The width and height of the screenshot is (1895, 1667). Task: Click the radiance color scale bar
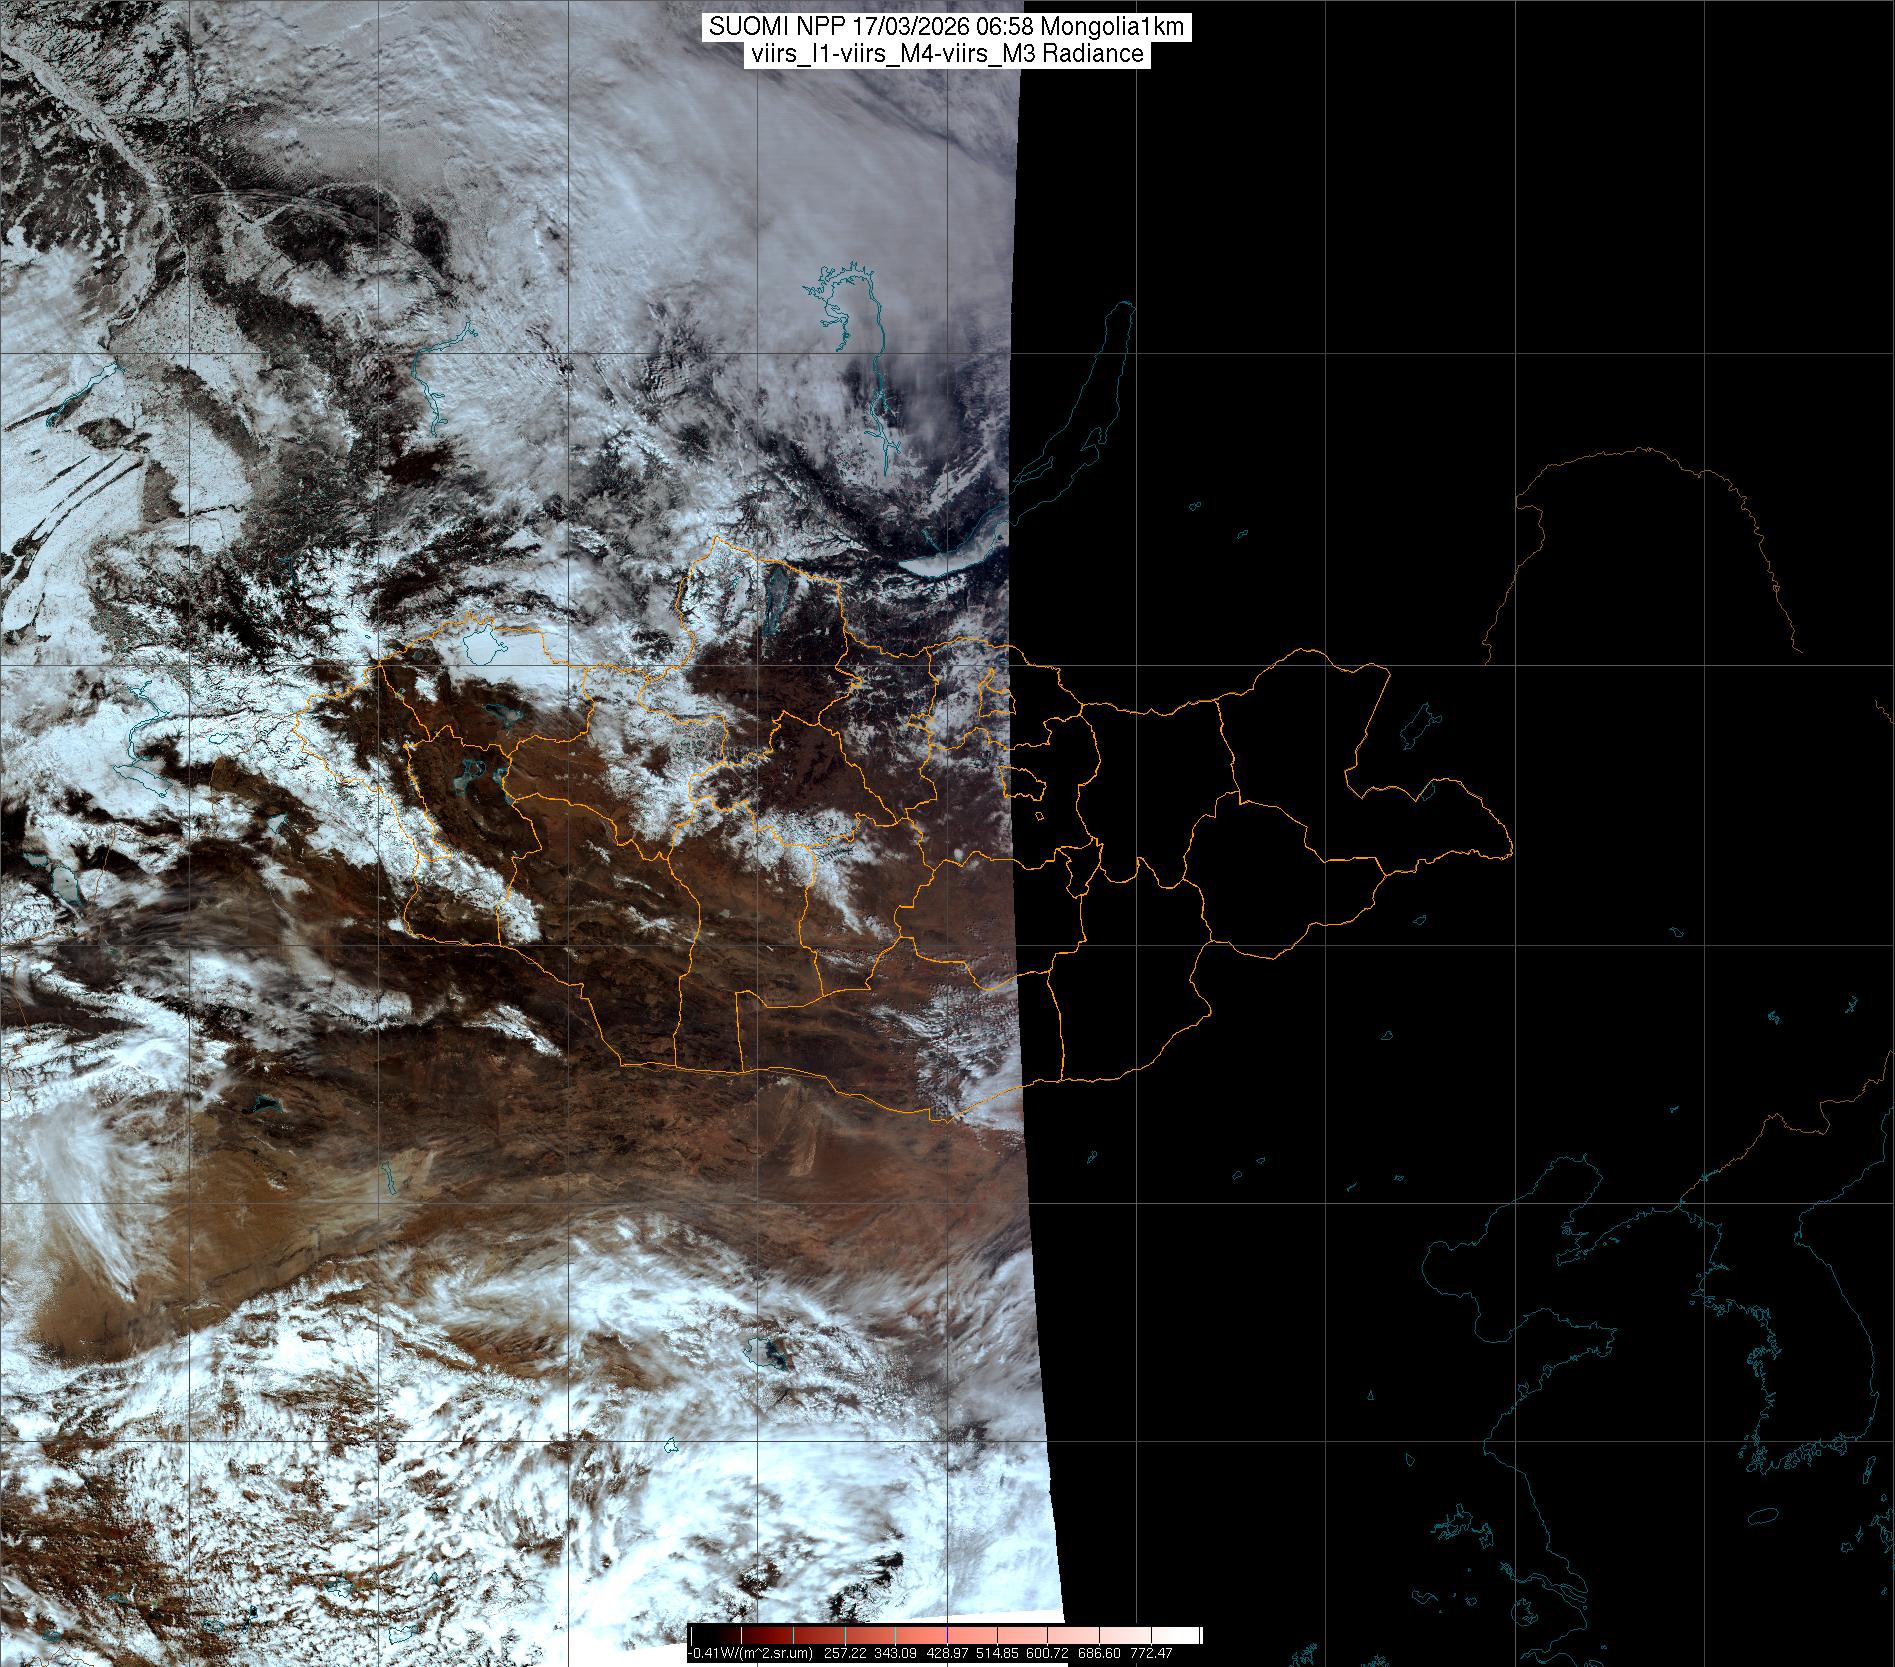[946, 1635]
